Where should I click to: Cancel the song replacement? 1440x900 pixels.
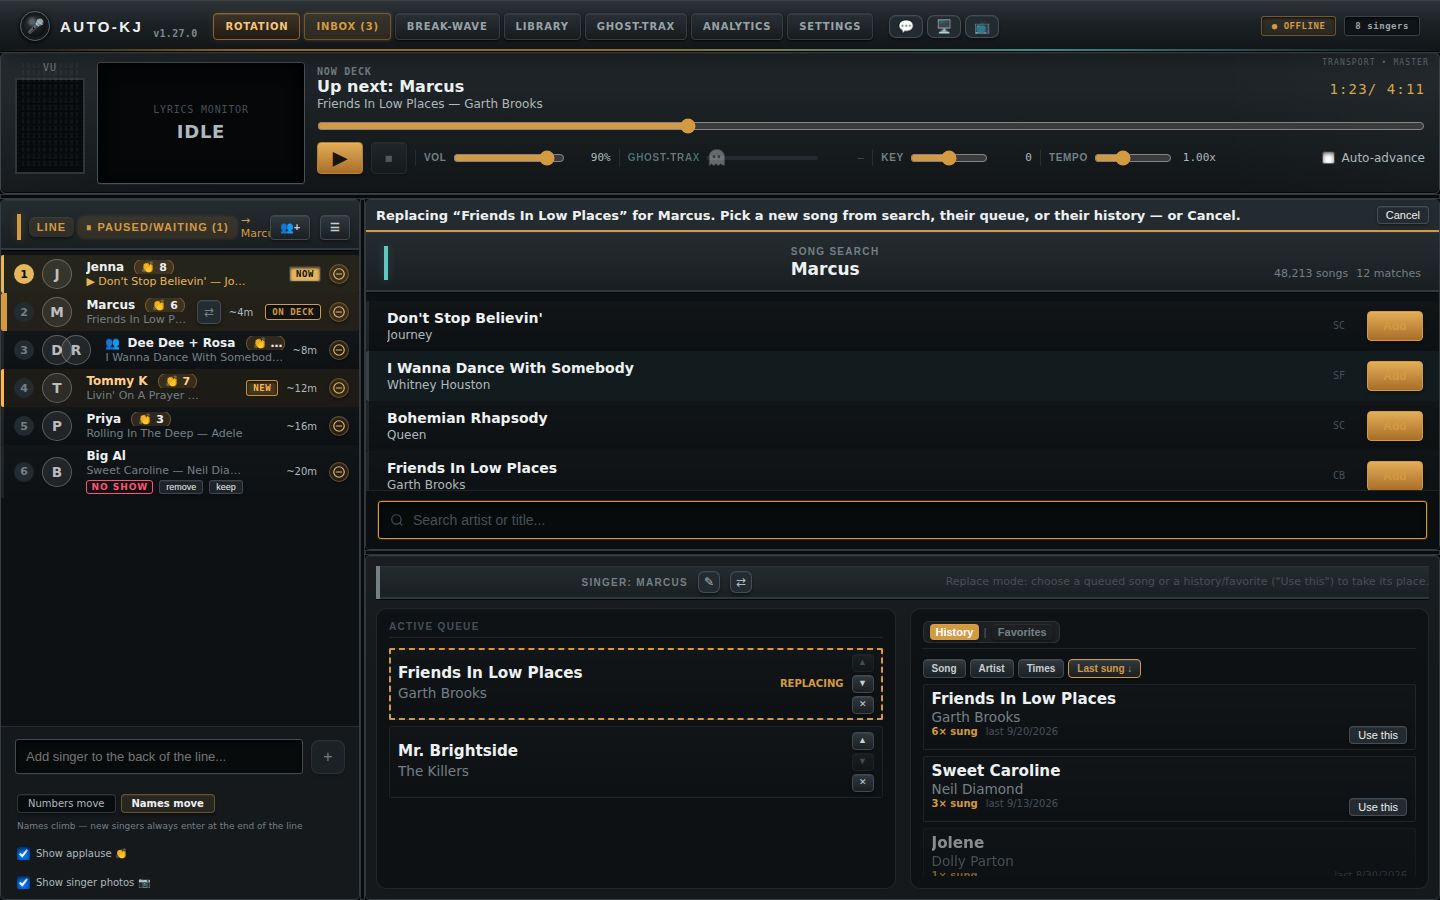click(x=1403, y=215)
